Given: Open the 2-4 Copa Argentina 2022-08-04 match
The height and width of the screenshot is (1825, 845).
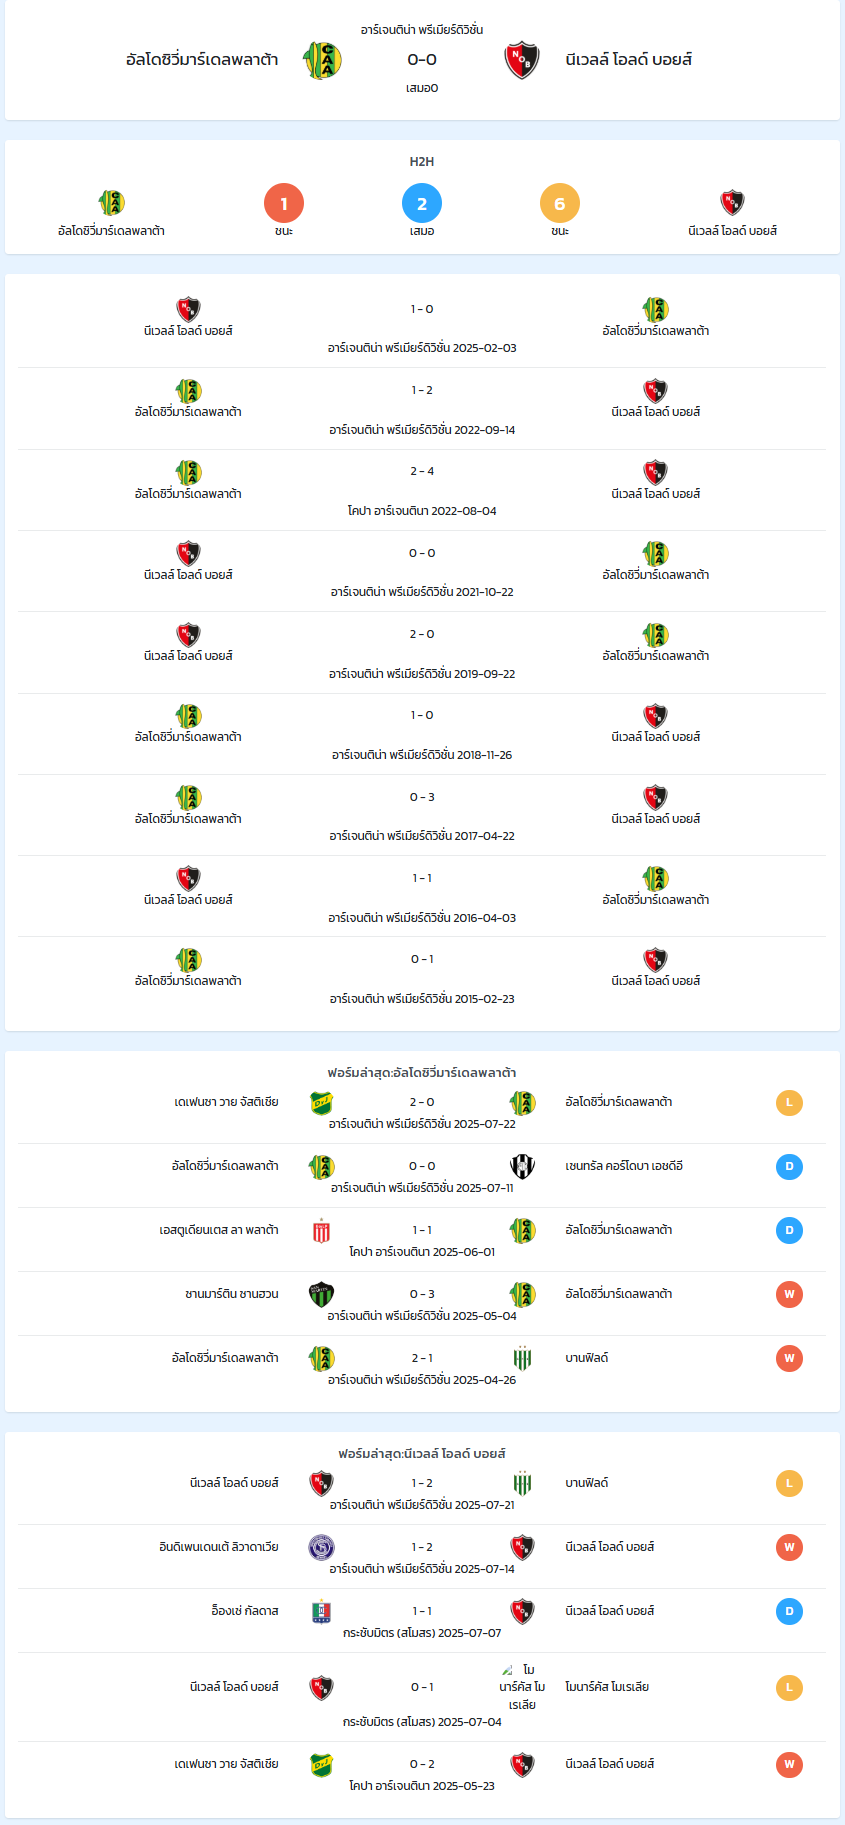Looking at the screenshot, I should click(x=422, y=490).
